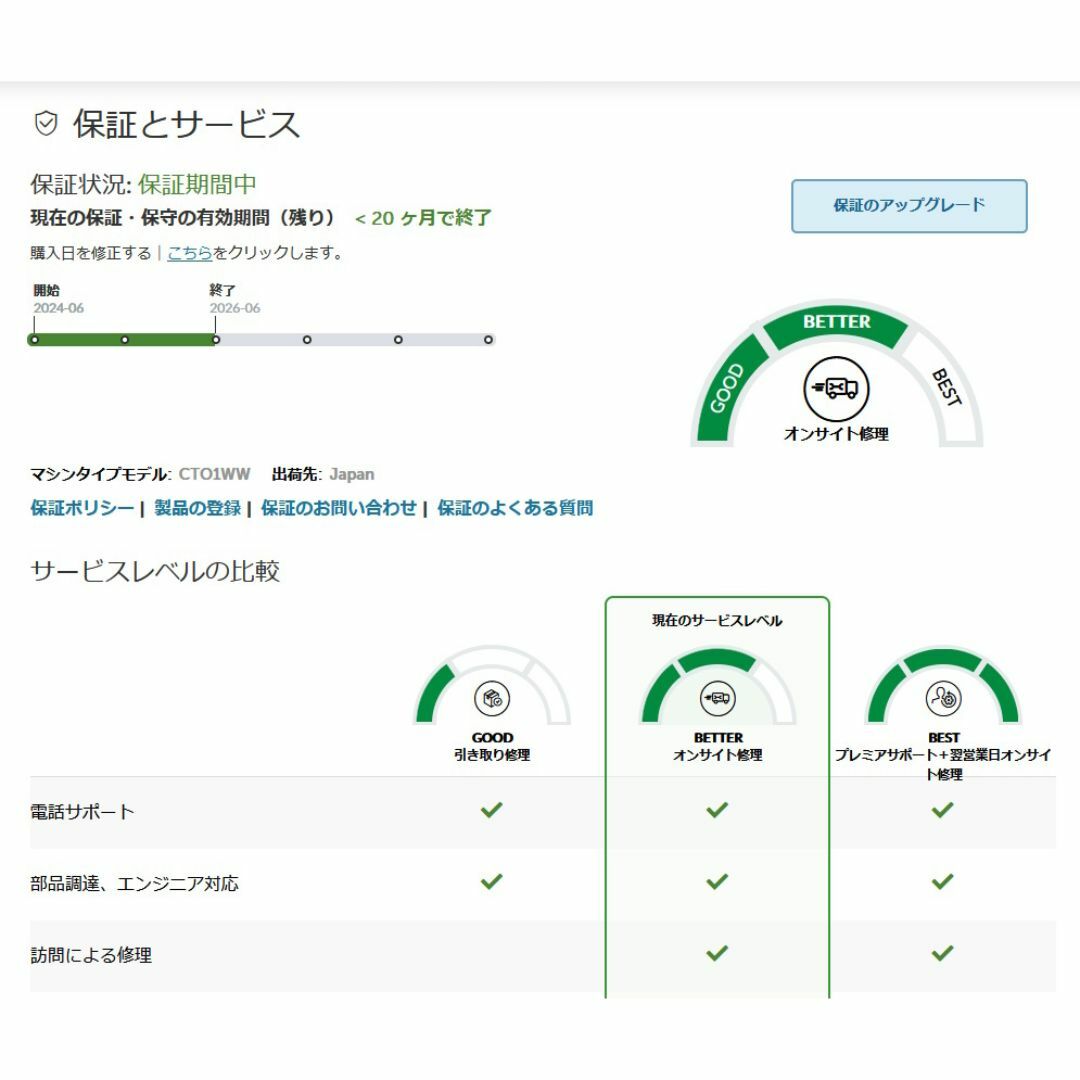The image size is (1080, 1080).
Task: Click the end date 2026-06
Action: coord(235,308)
